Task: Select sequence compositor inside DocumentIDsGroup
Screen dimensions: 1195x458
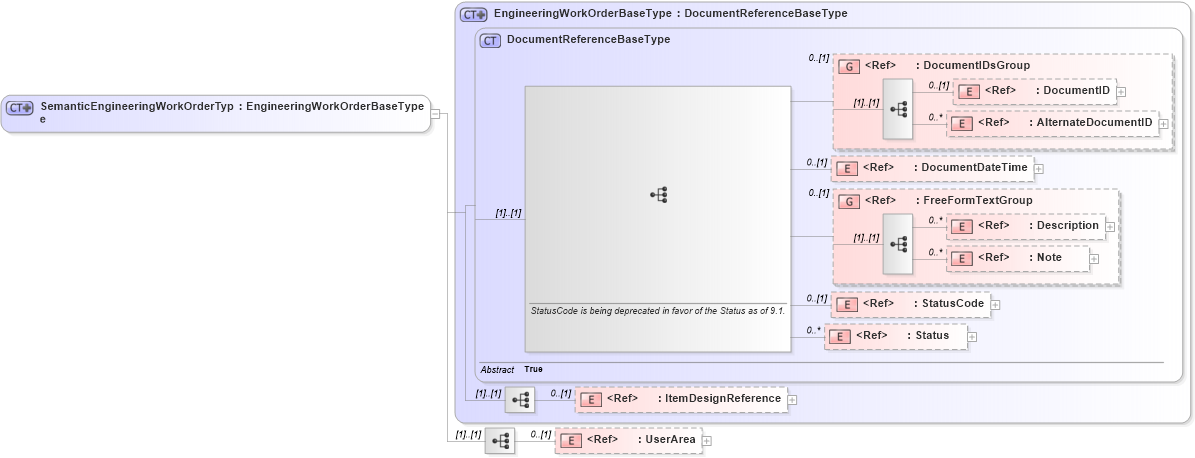Action: tap(898, 110)
